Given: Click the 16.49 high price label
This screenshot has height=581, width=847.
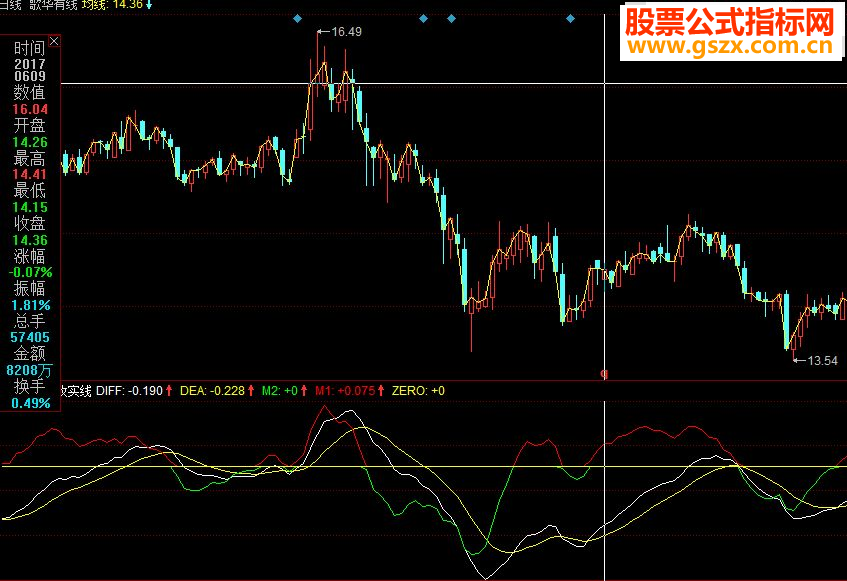Looking at the screenshot, I should (x=346, y=32).
